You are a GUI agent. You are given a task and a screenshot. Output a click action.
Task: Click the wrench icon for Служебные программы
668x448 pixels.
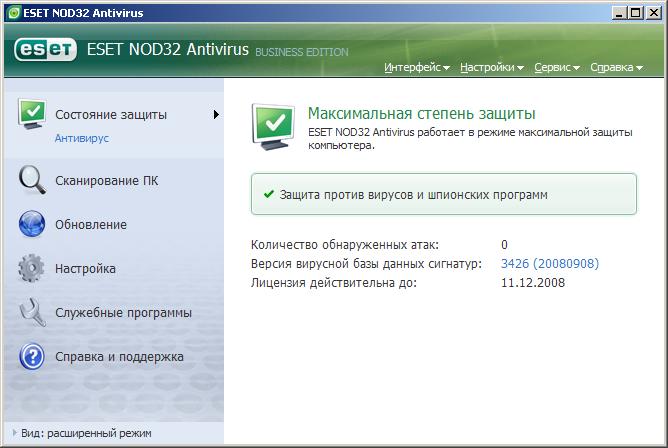(32, 312)
